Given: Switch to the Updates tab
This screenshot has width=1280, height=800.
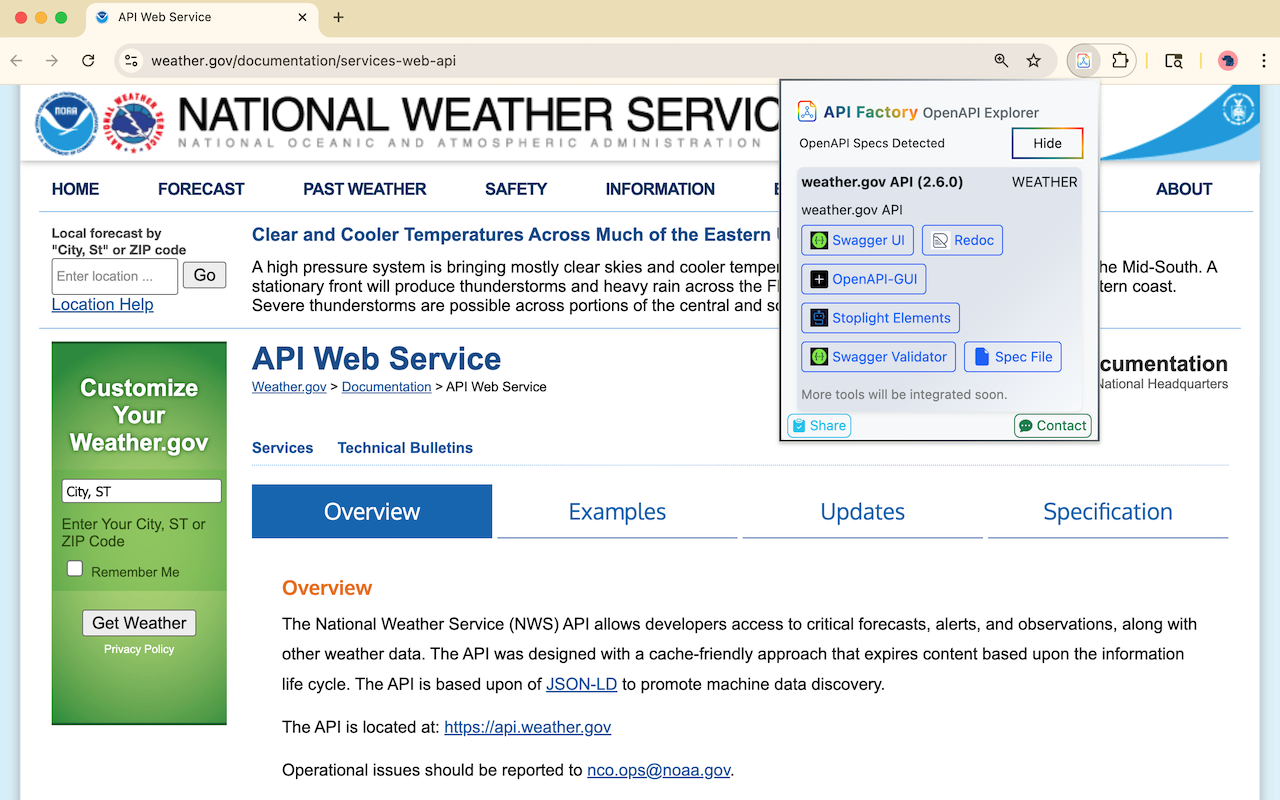Looking at the screenshot, I should (862, 511).
